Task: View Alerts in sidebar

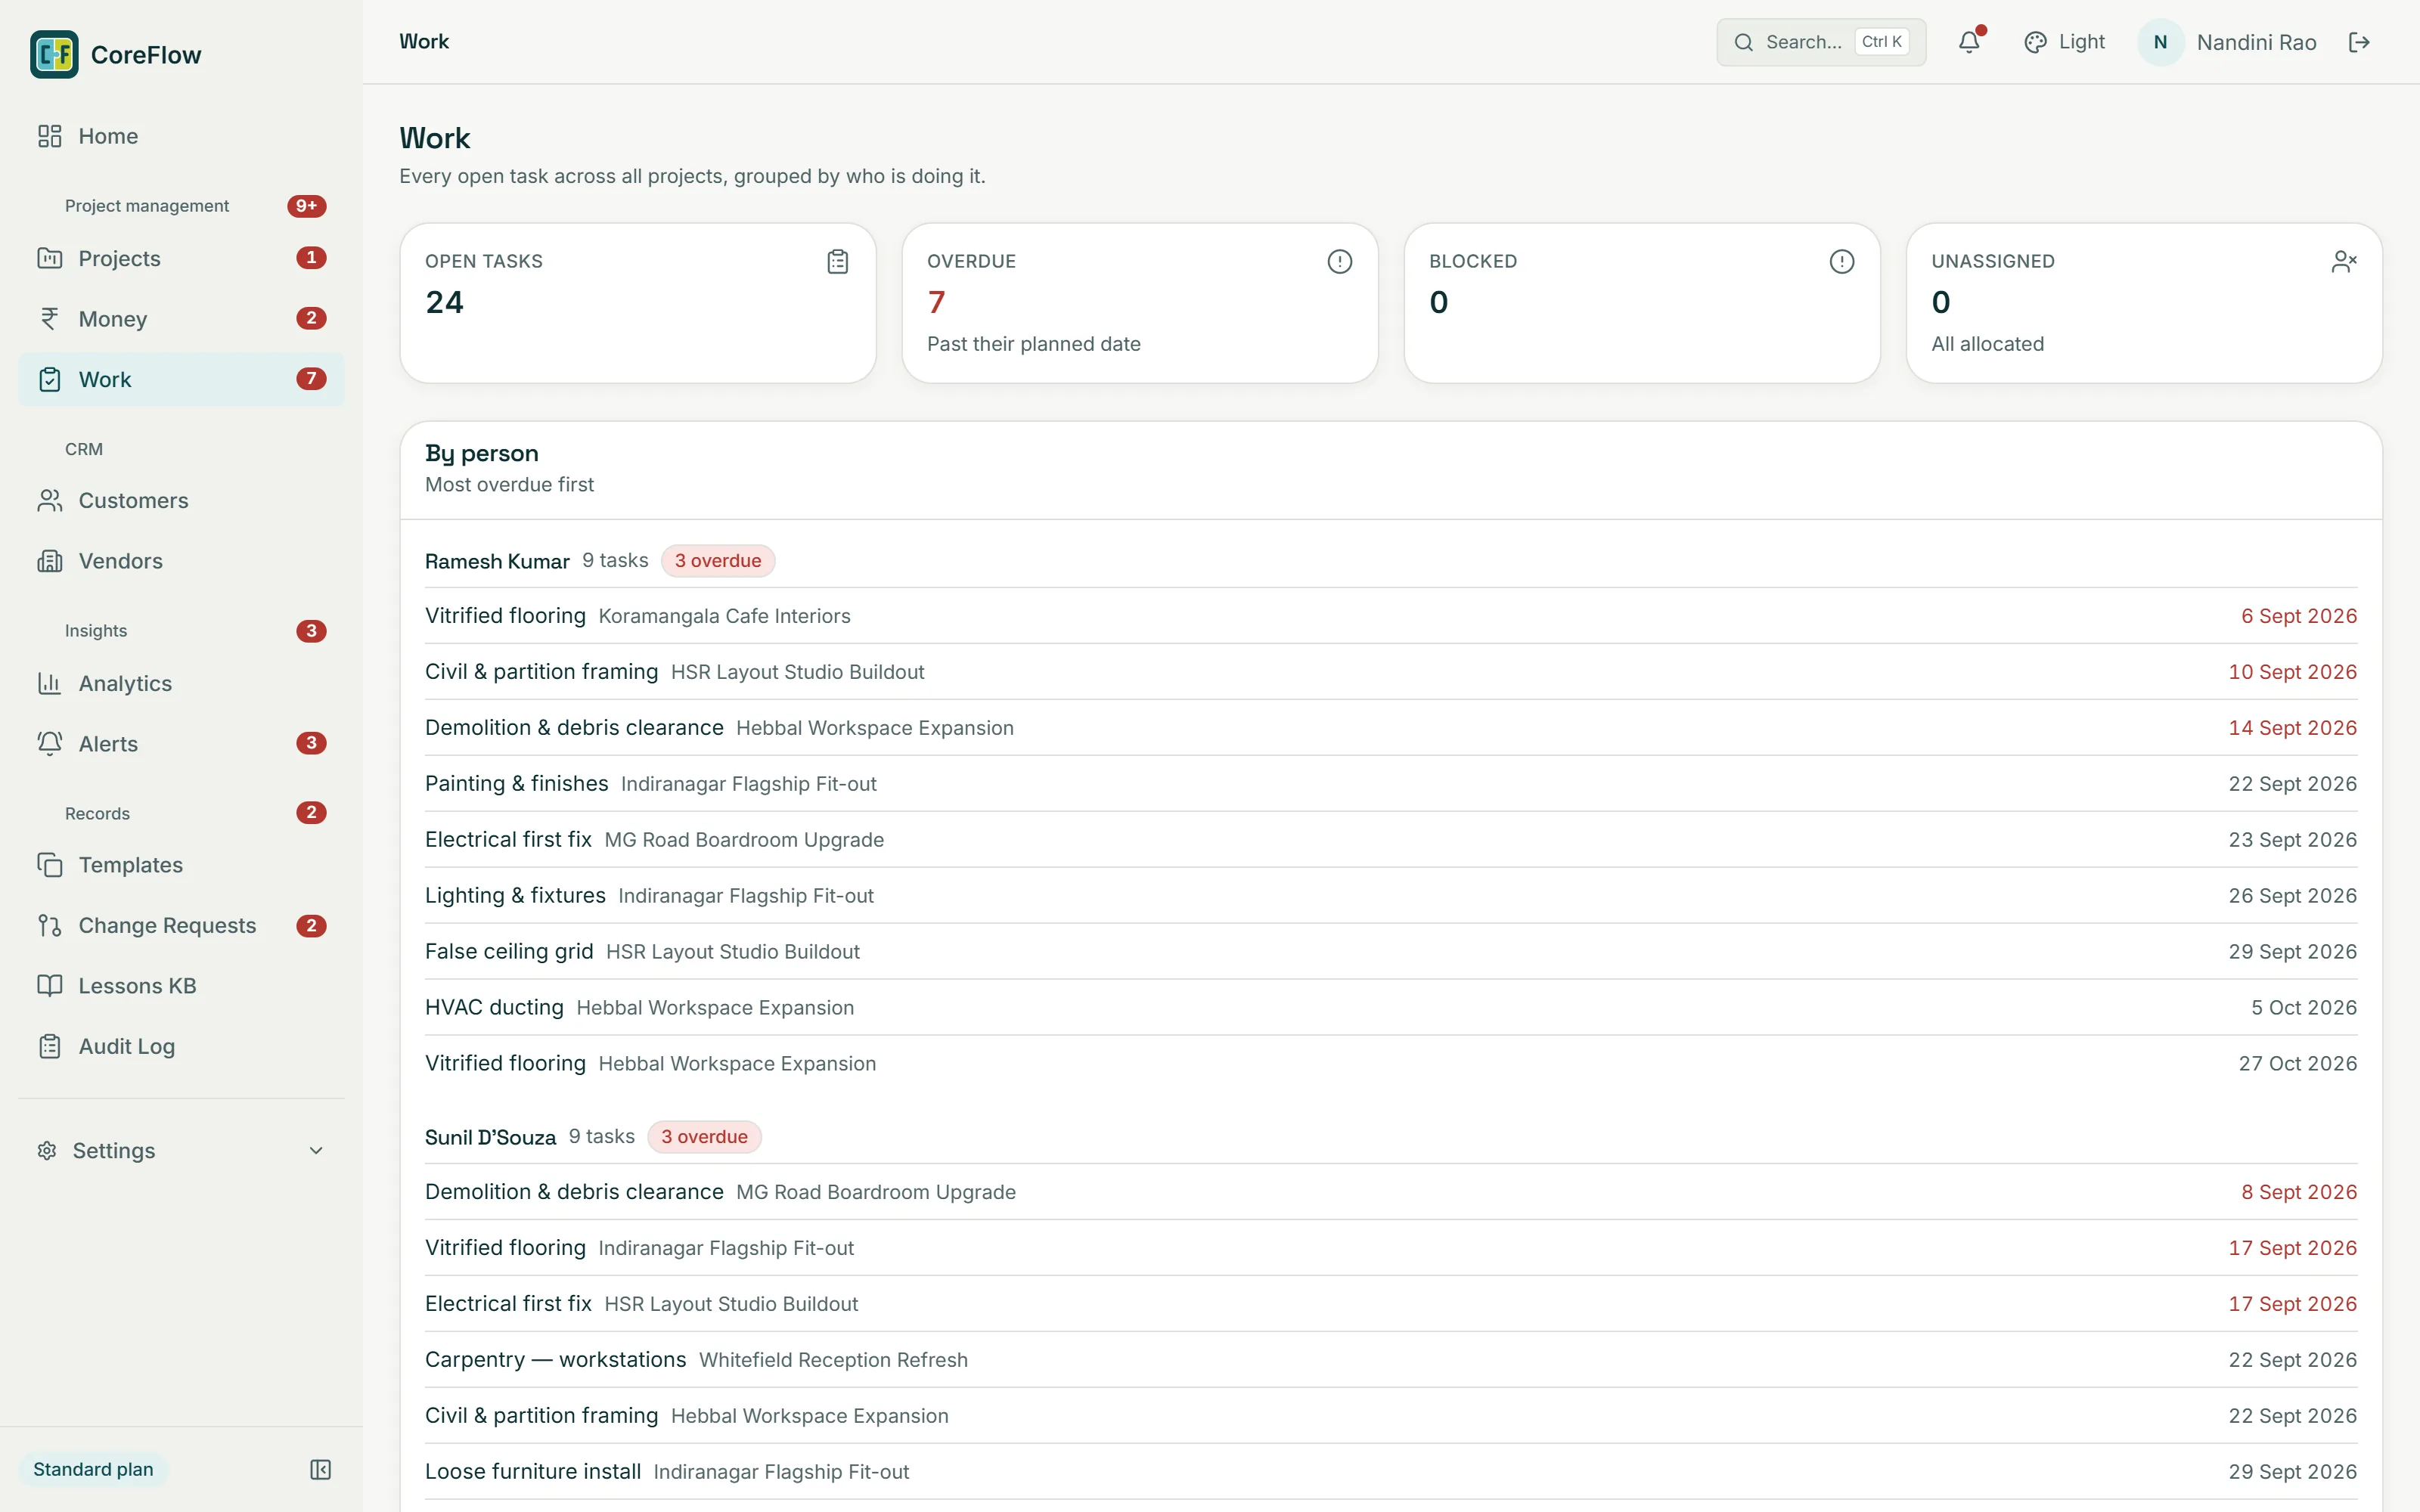Action: [x=181, y=743]
